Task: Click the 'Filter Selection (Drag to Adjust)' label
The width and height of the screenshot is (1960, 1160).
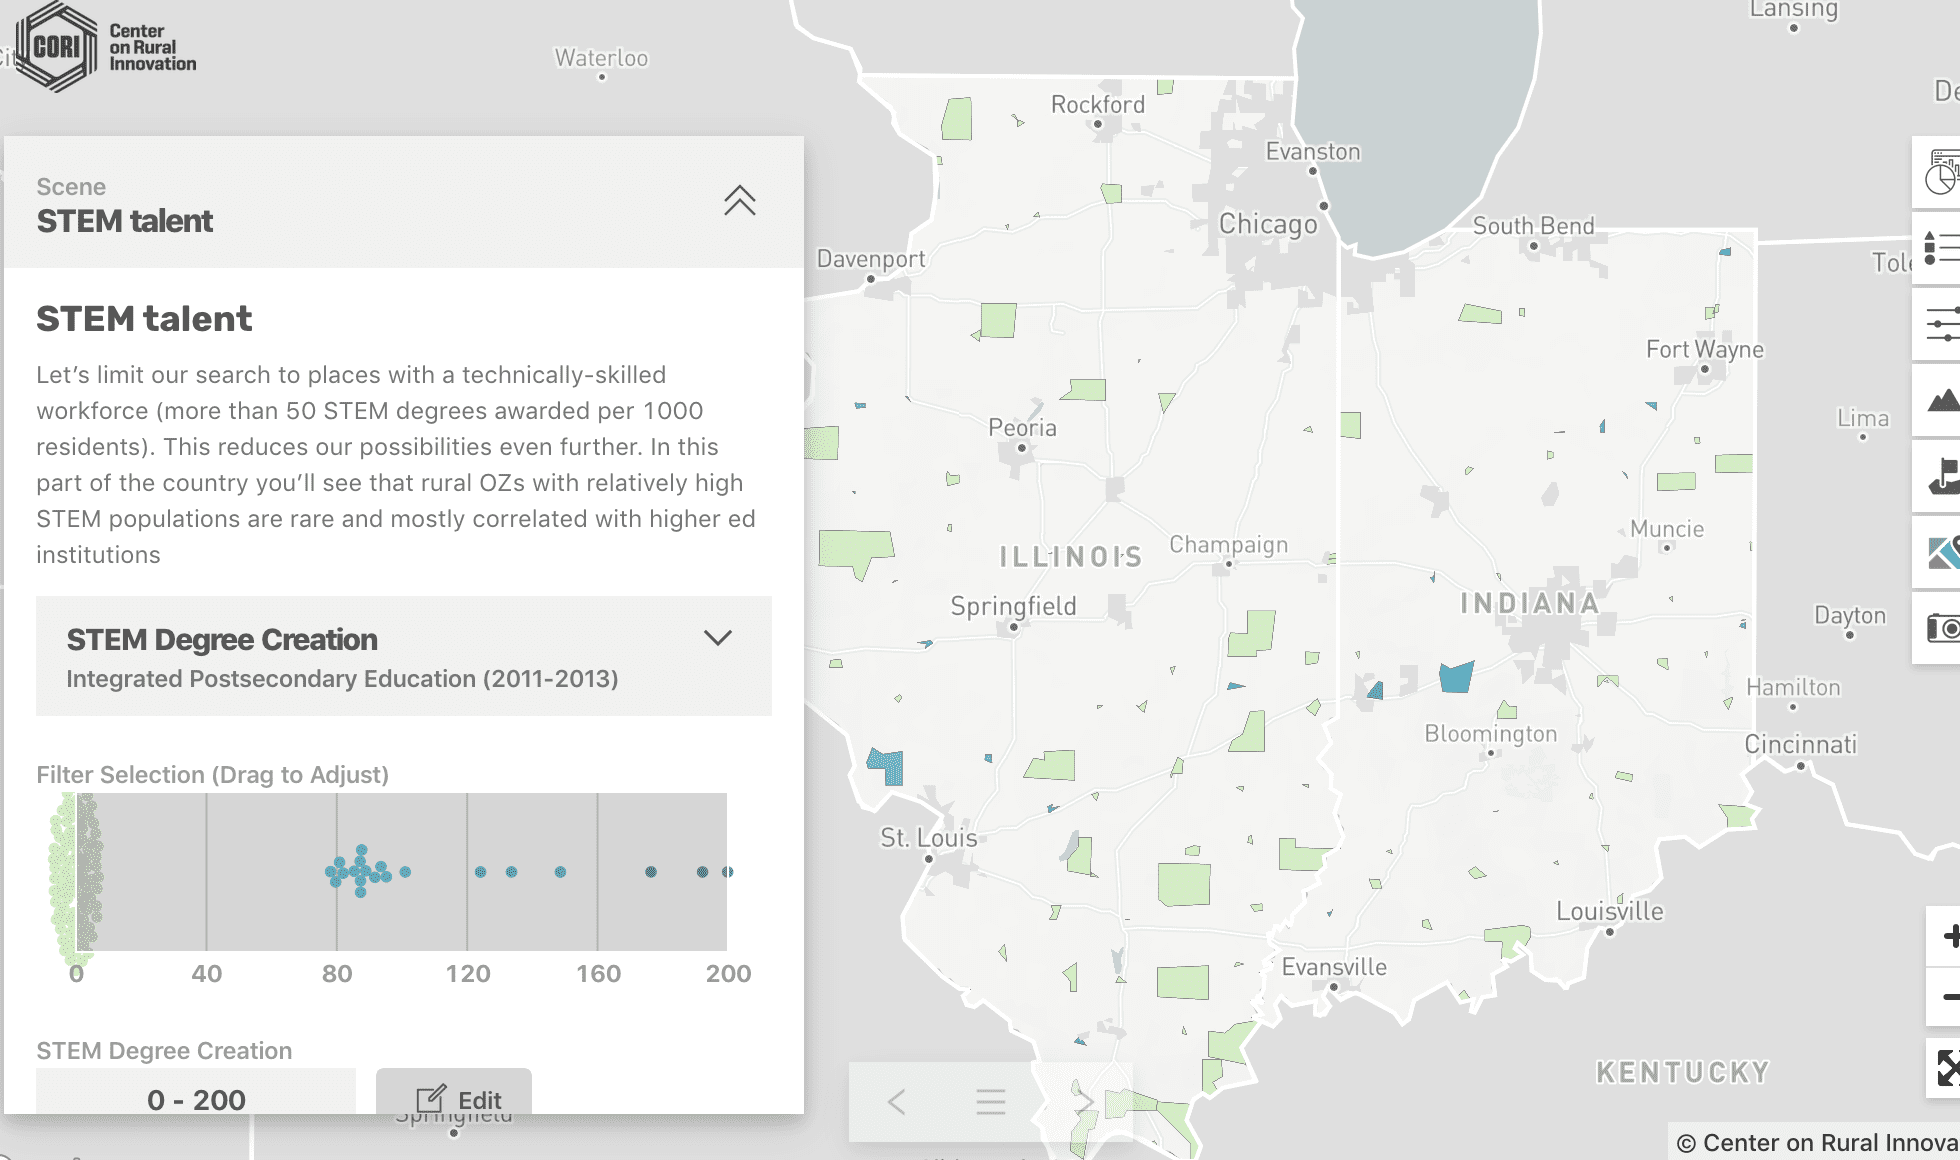Action: tap(212, 775)
